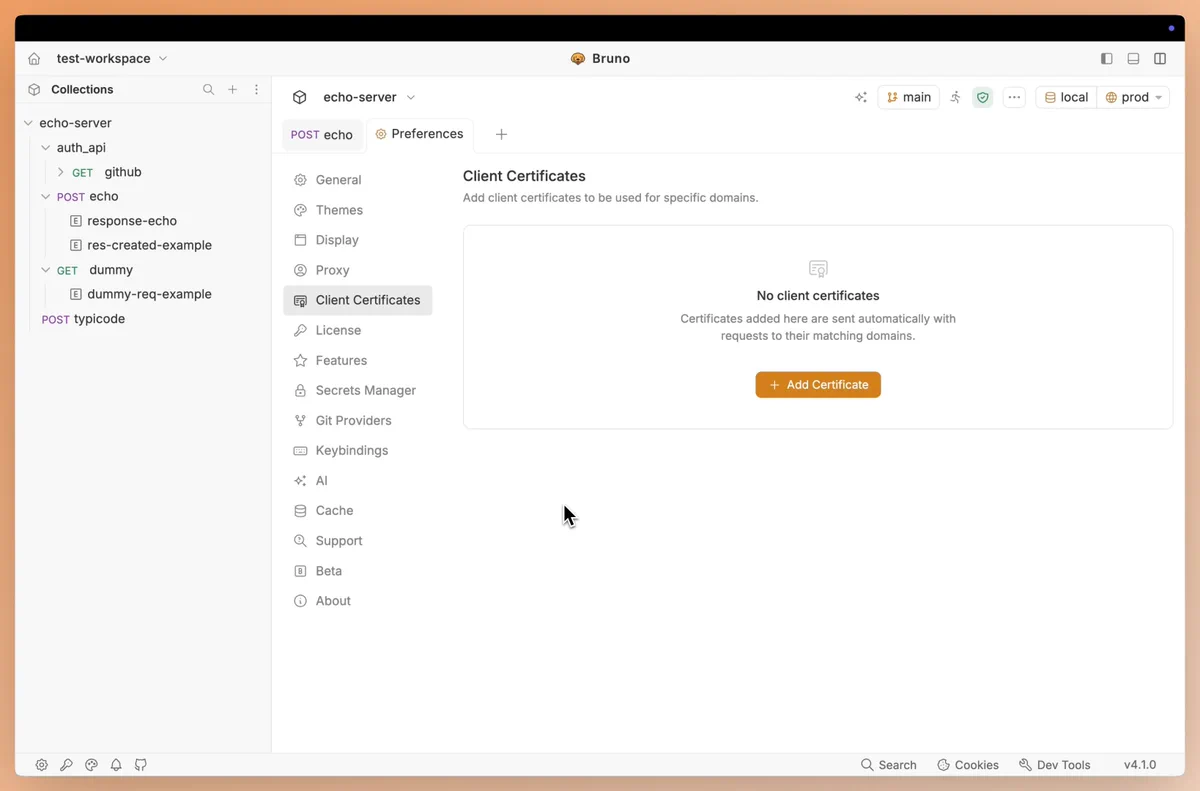The width and height of the screenshot is (1200, 791).
Task: Collapse the echo-server collection tree
Action: click(28, 123)
